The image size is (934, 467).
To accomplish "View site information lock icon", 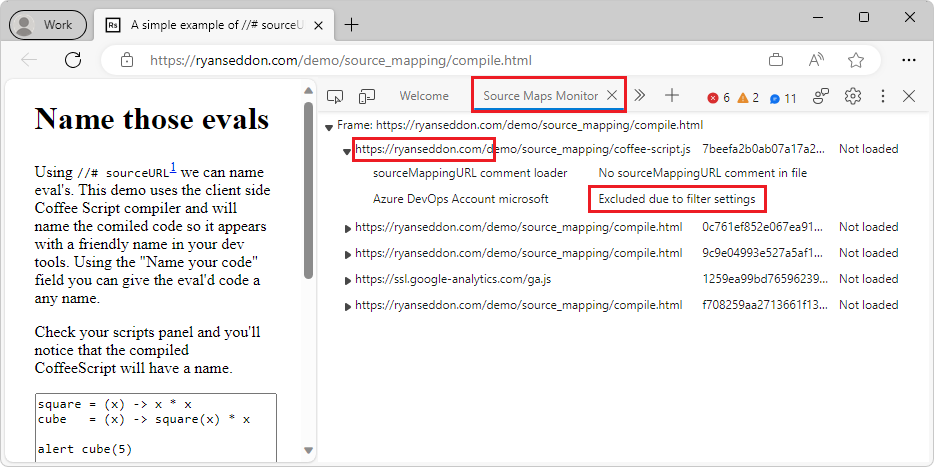I will tap(126, 60).
